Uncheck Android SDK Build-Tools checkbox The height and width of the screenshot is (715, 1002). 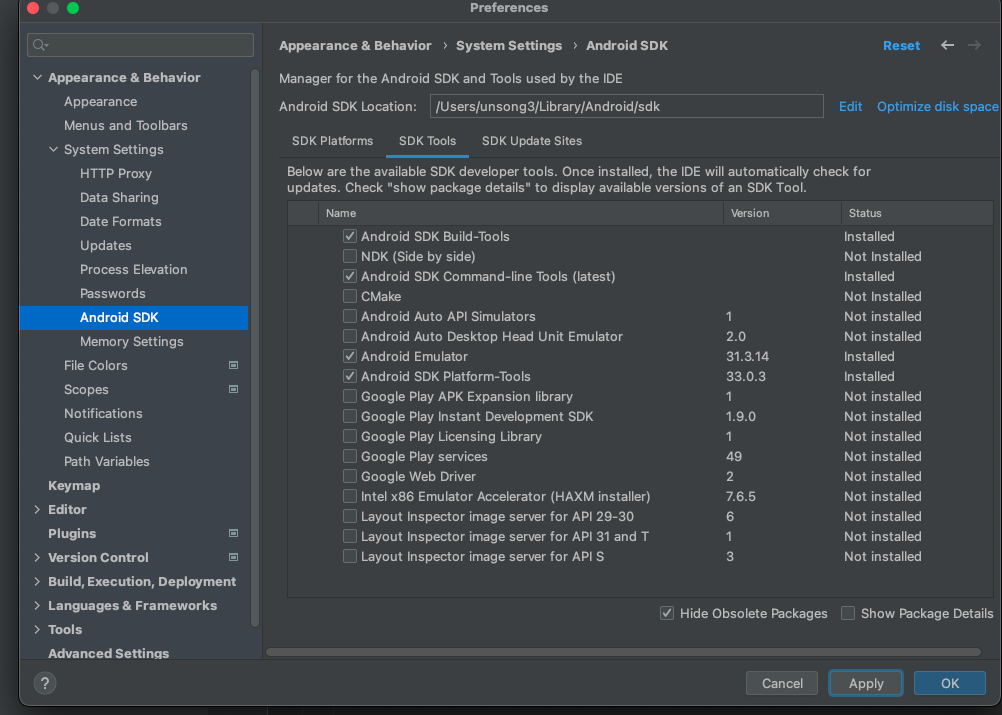tap(350, 236)
